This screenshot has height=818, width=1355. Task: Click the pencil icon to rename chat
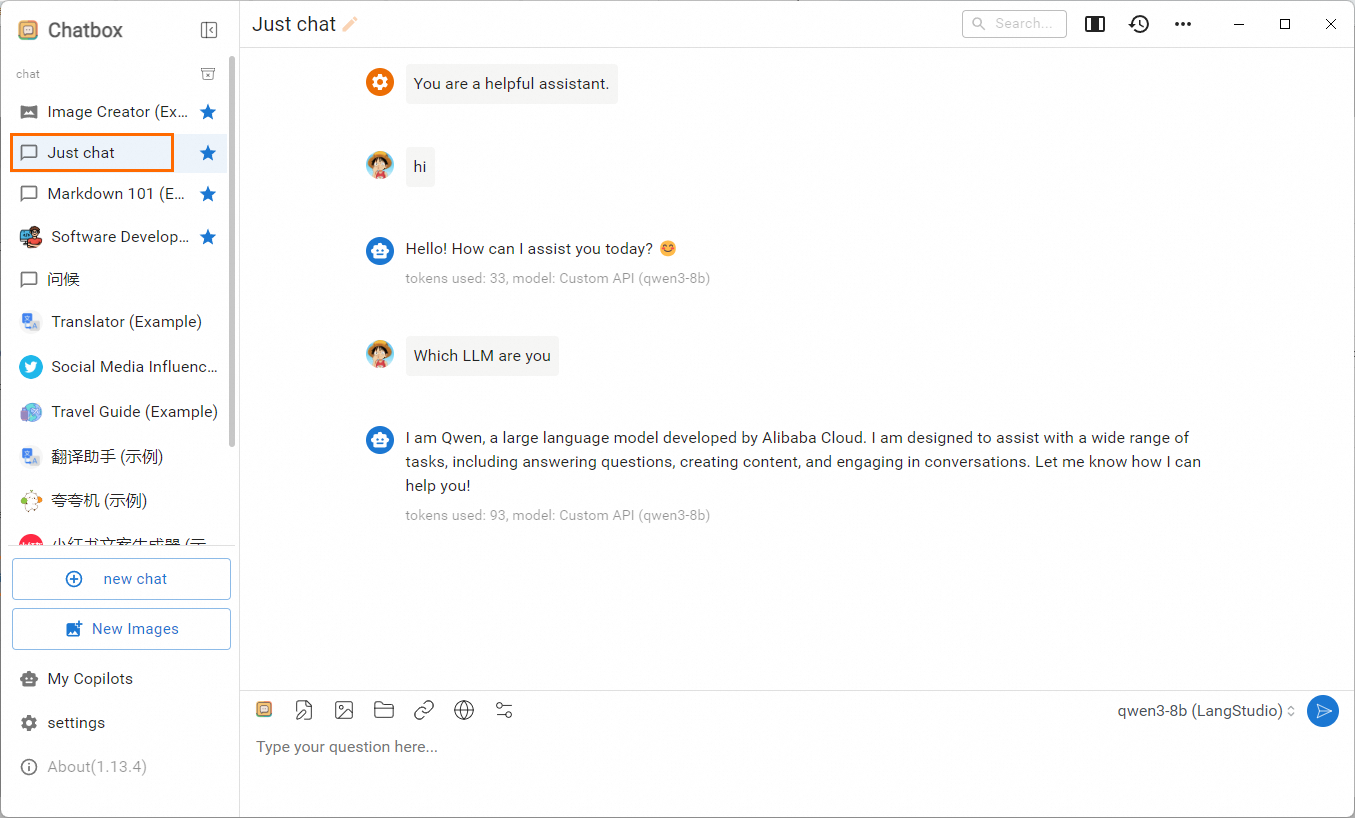point(350,24)
